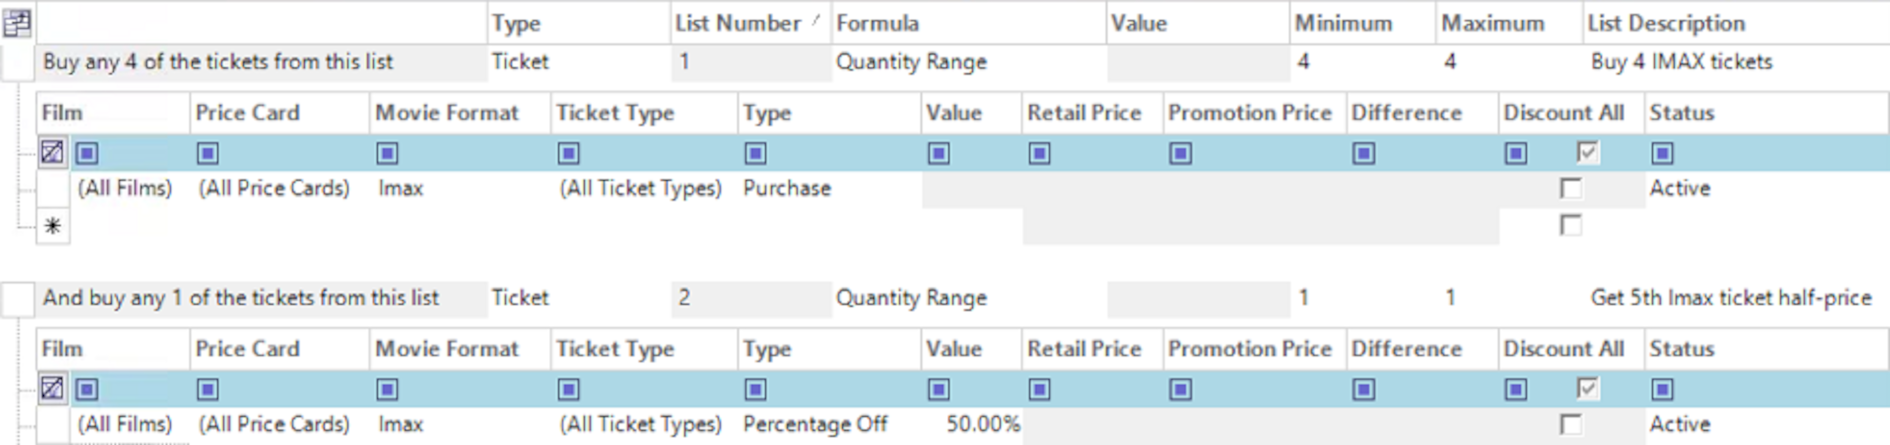Clear filters icon in list 1 filter row
The image size is (1890, 445).
tap(52, 152)
